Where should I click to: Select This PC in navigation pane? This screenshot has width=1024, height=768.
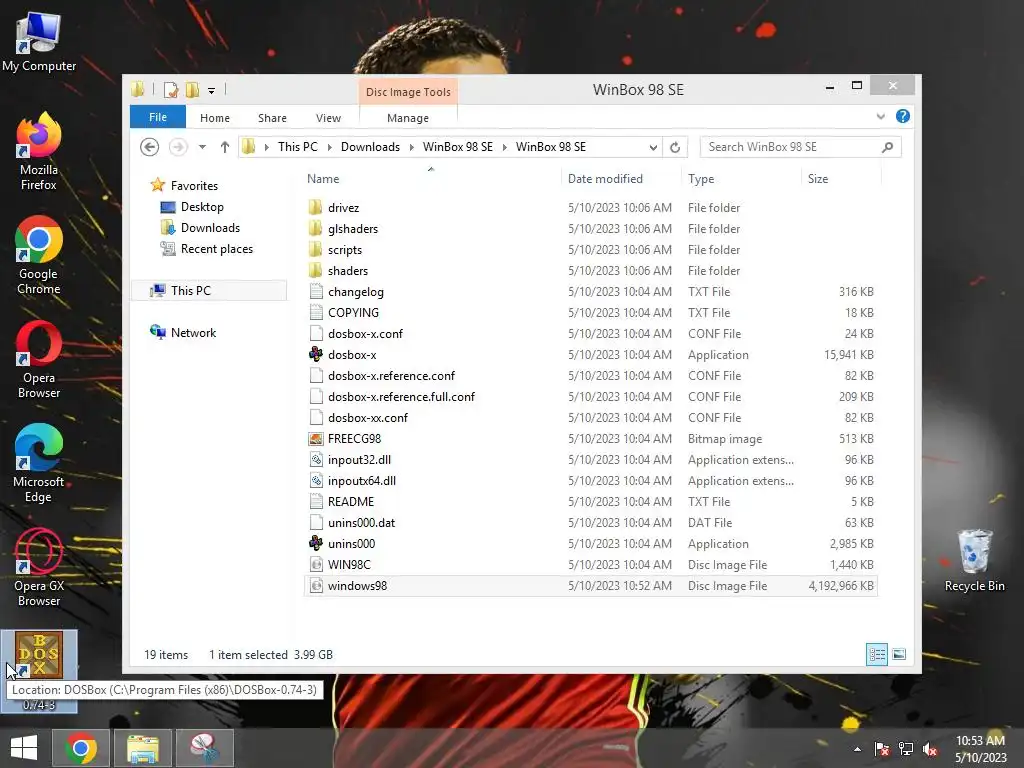(x=209, y=290)
